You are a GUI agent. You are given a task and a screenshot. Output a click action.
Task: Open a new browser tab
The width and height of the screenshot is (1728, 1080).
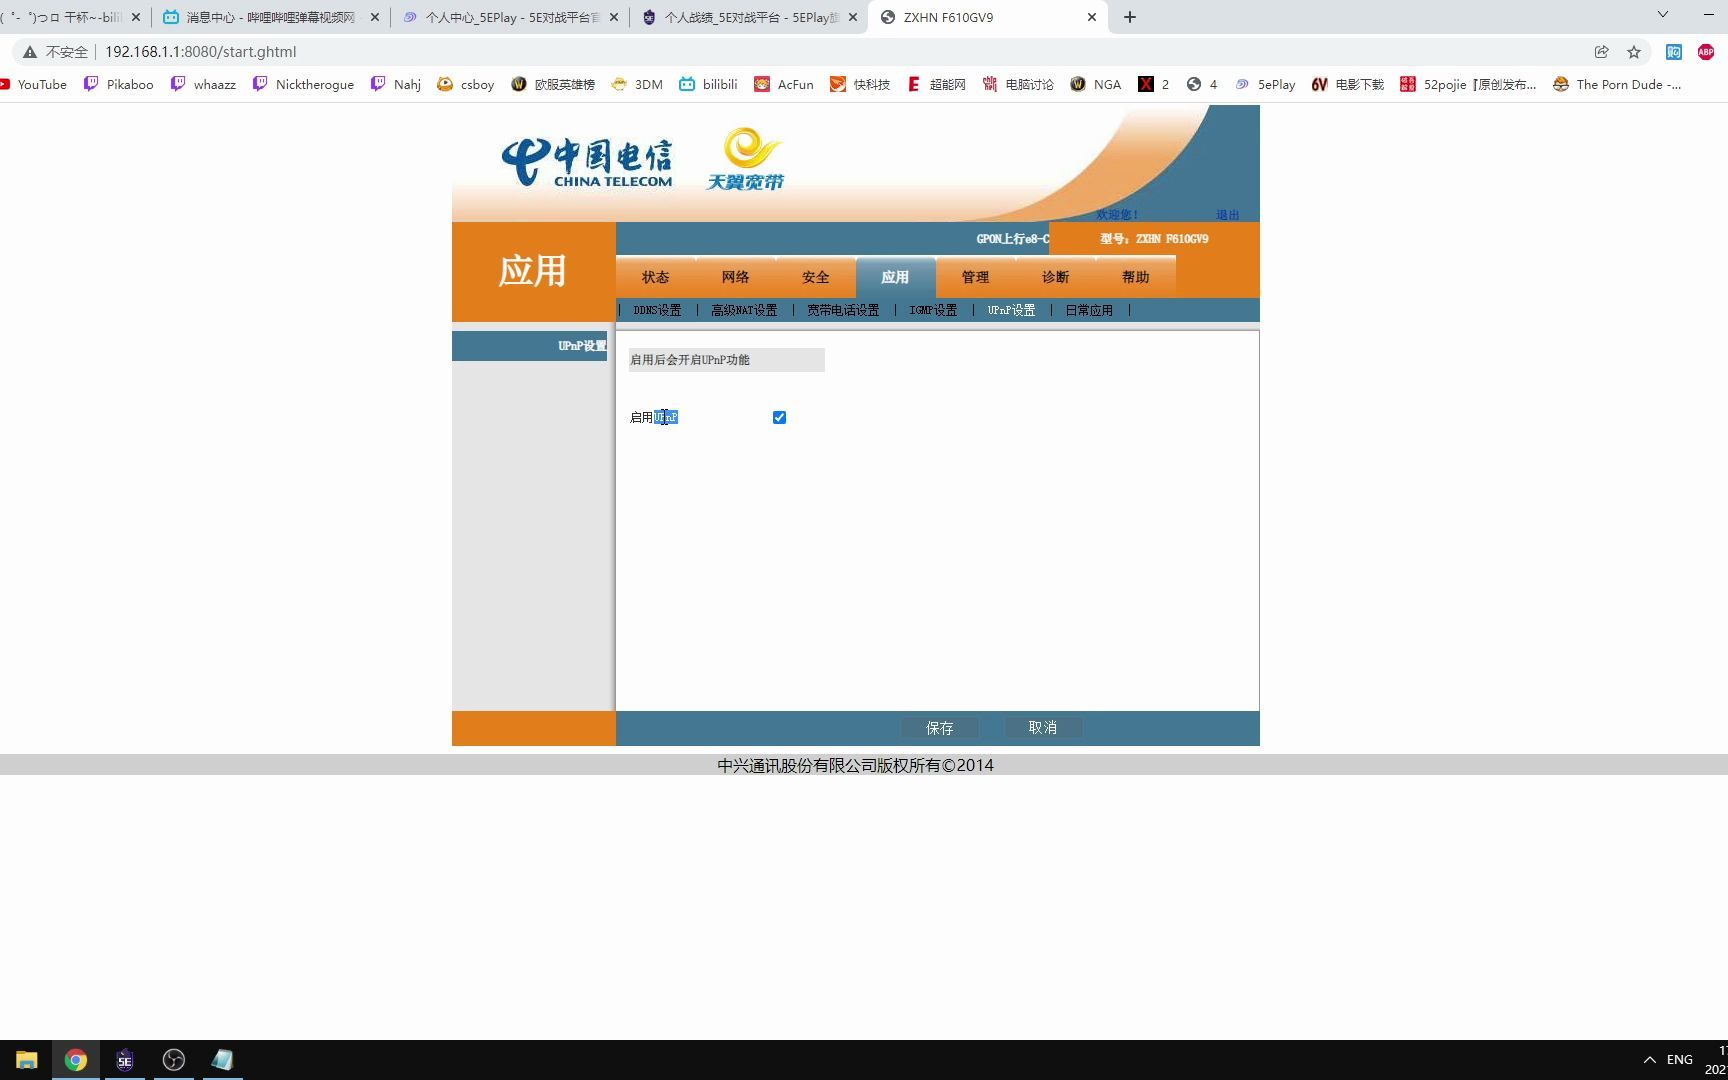click(x=1130, y=17)
